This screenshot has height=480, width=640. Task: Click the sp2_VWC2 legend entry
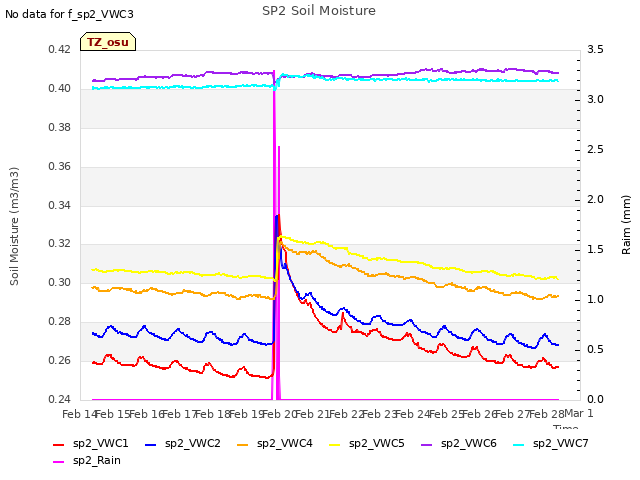[x=183, y=443]
